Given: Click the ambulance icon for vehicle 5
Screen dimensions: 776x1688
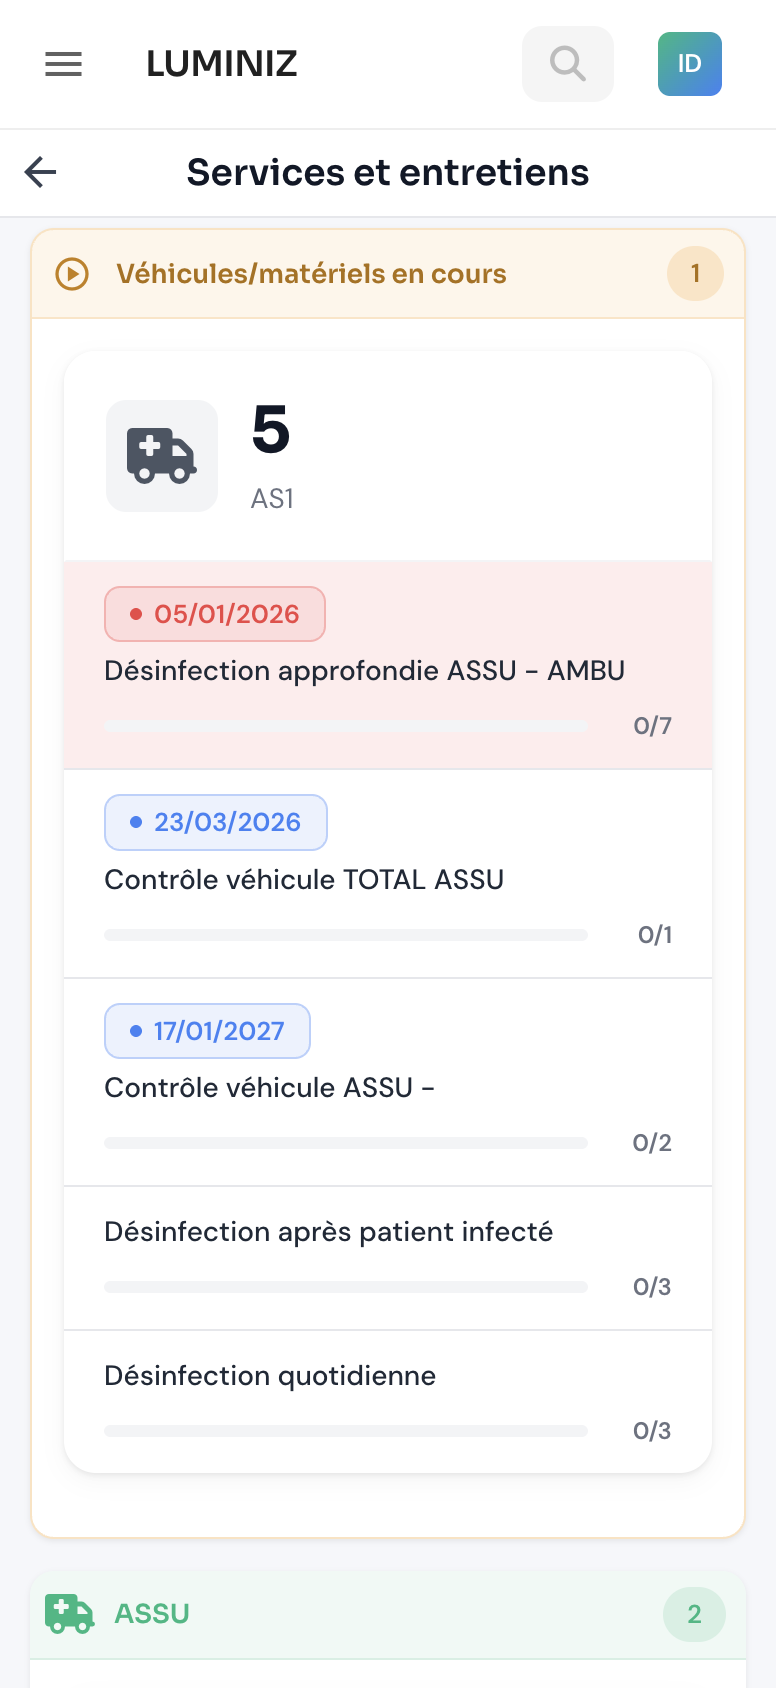Looking at the screenshot, I should [x=162, y=456].
